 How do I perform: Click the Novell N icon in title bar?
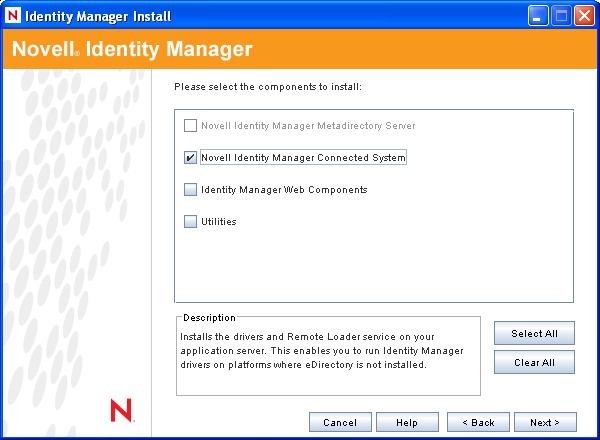coord(13,16)
